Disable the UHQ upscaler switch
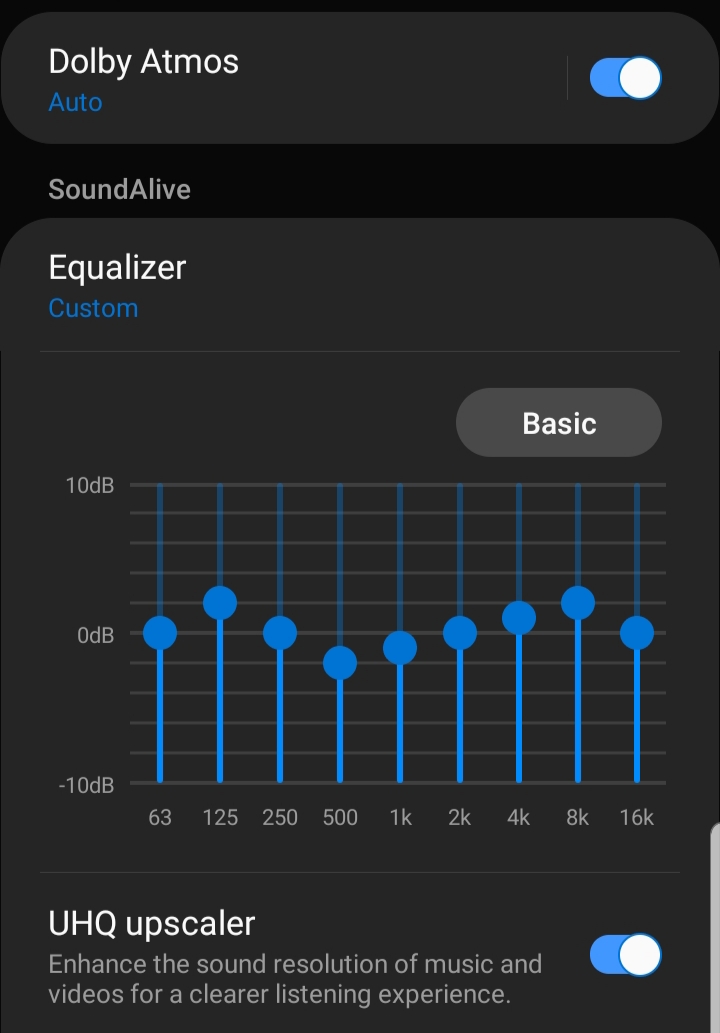720x1033 pixels. point(626,955)
